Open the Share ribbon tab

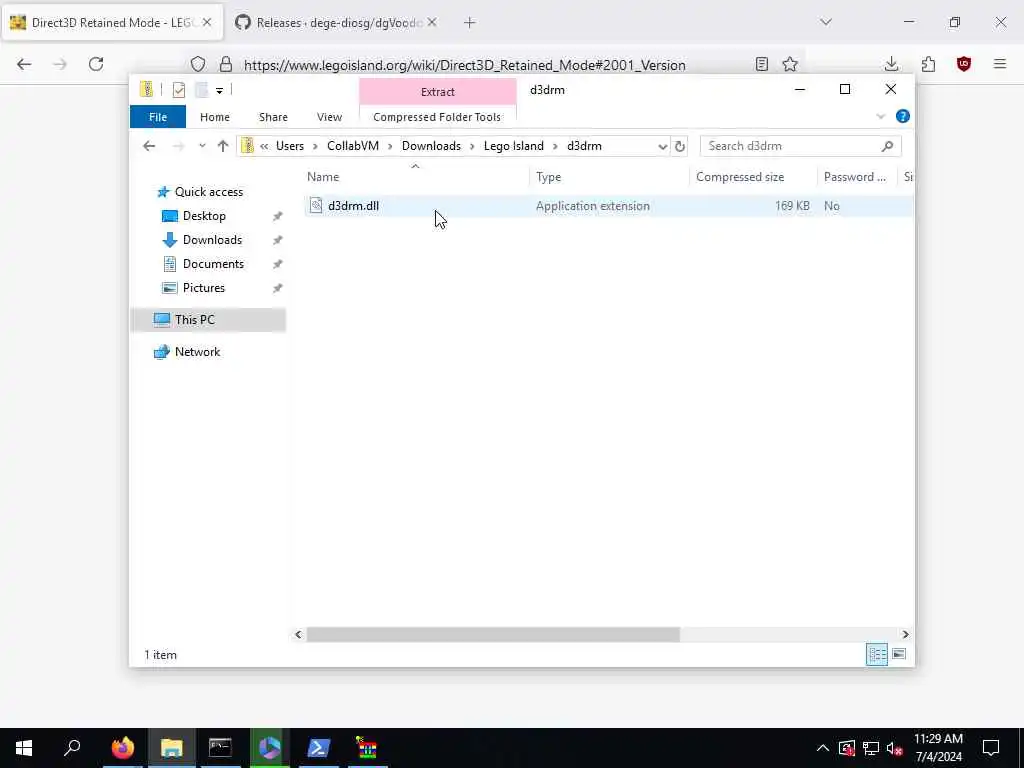pos(273,117)
